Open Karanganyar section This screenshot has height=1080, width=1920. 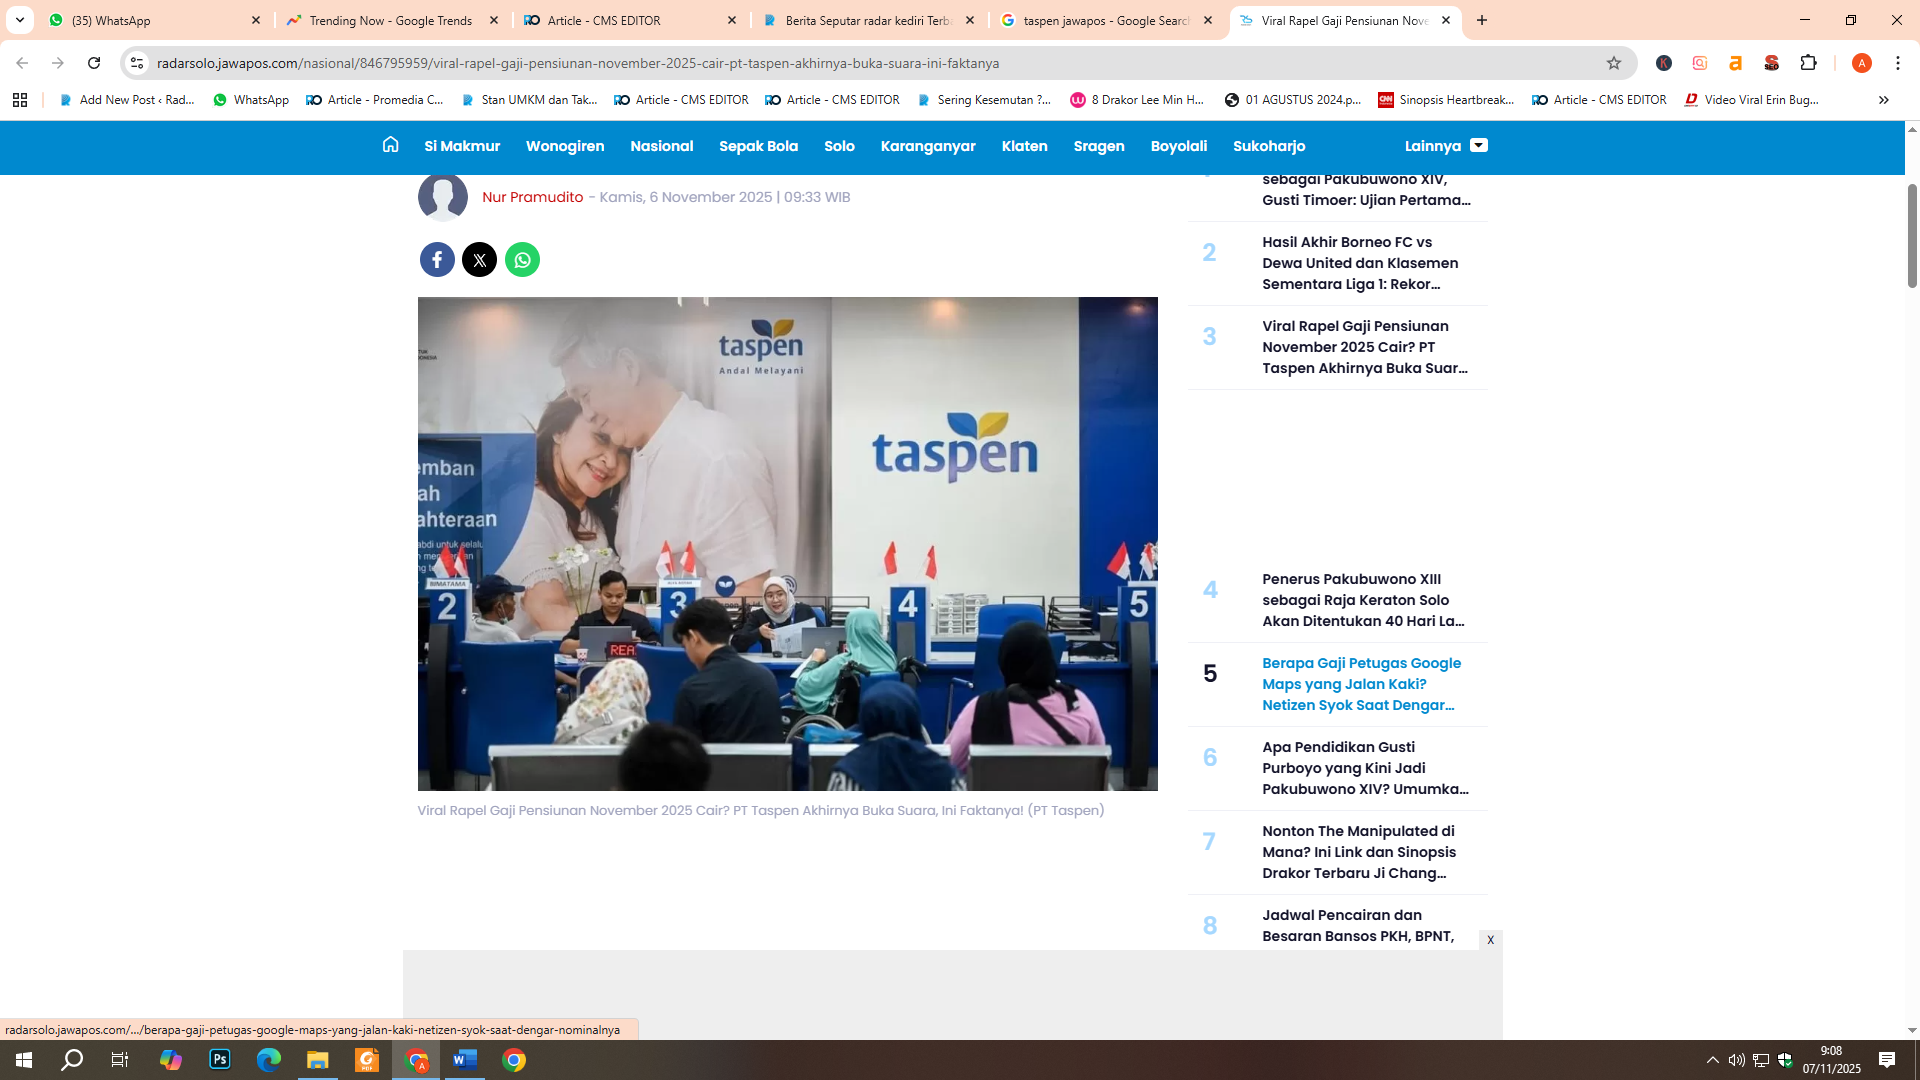928,146
